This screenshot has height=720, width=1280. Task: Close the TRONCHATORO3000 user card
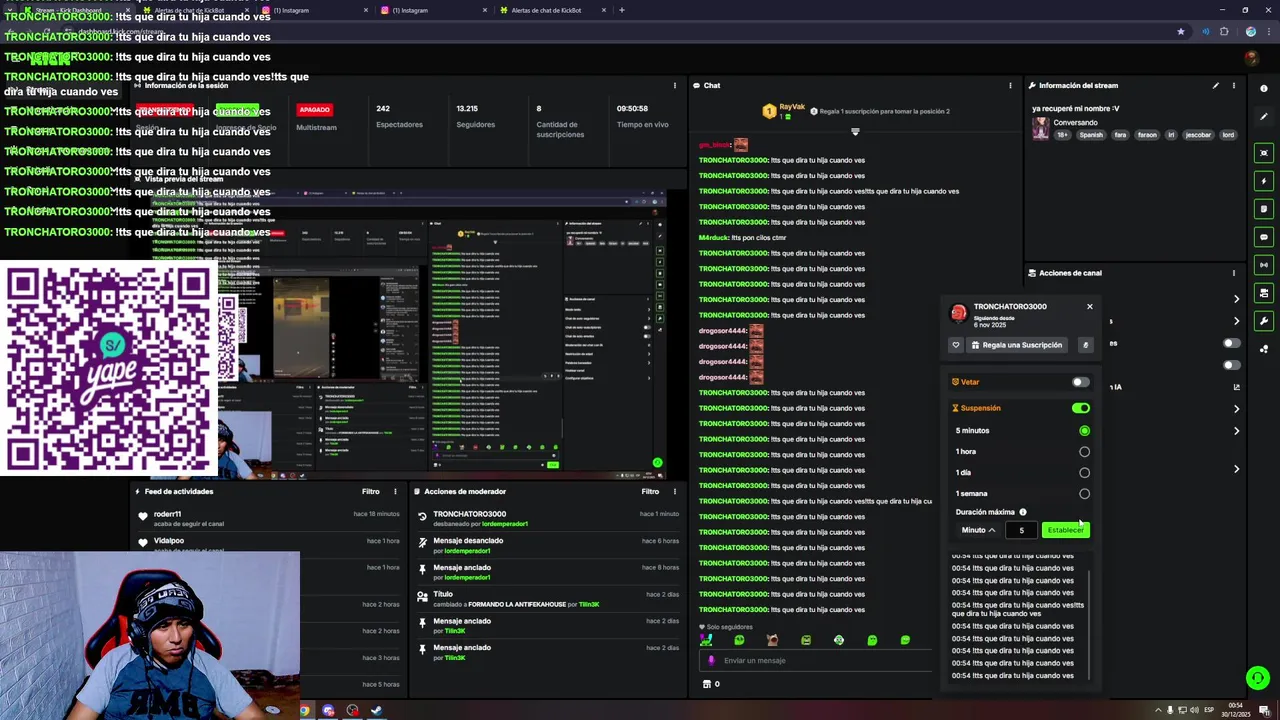click(1090, 307)
